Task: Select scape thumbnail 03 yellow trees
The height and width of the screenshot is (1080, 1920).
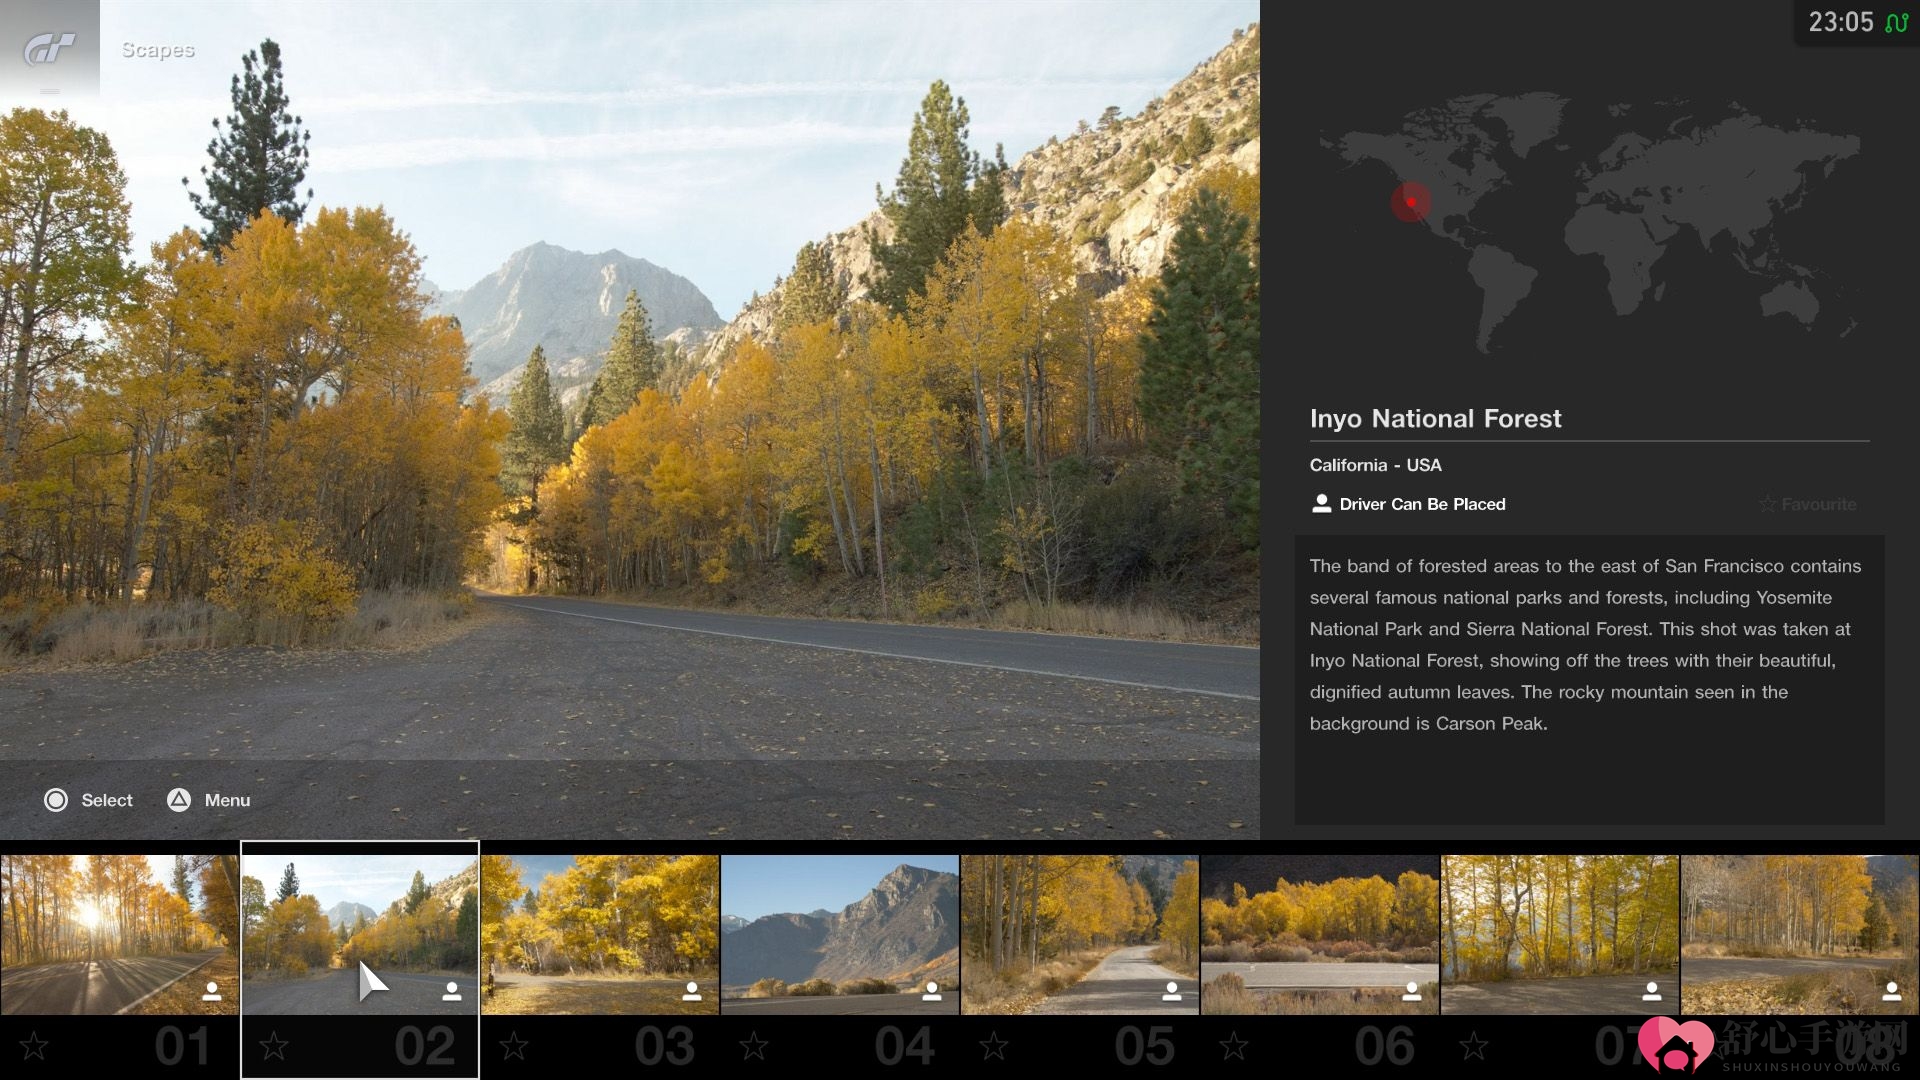Action: (x=600, y=934)
